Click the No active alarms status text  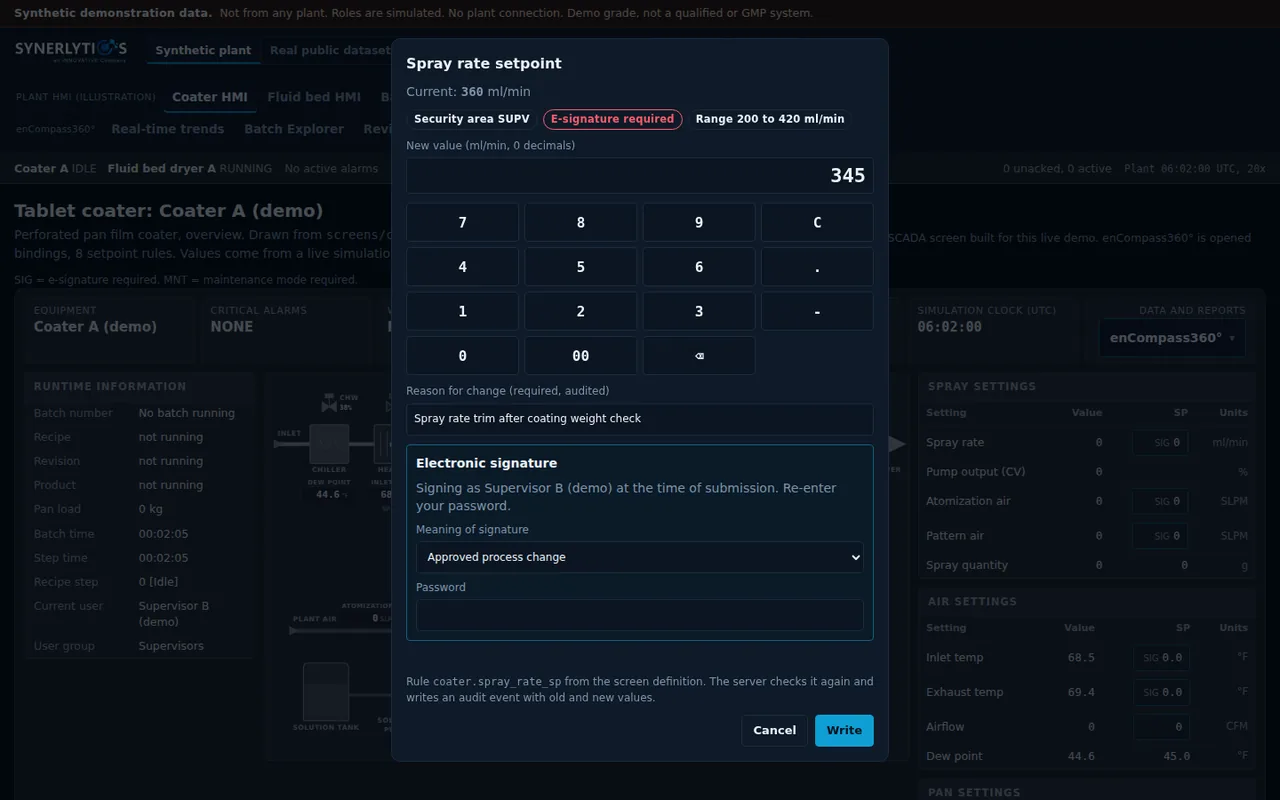pyautogui.click(x=331, y=169)
